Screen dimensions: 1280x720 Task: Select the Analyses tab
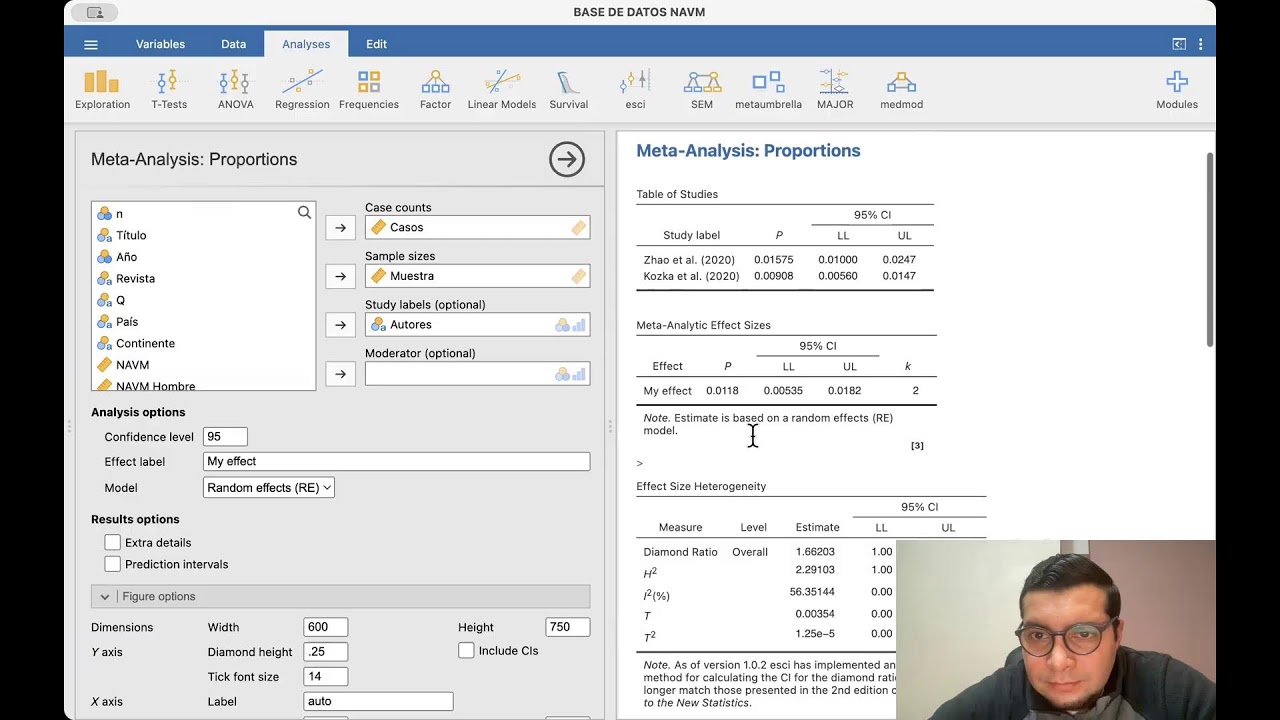(x=306, y=44)
